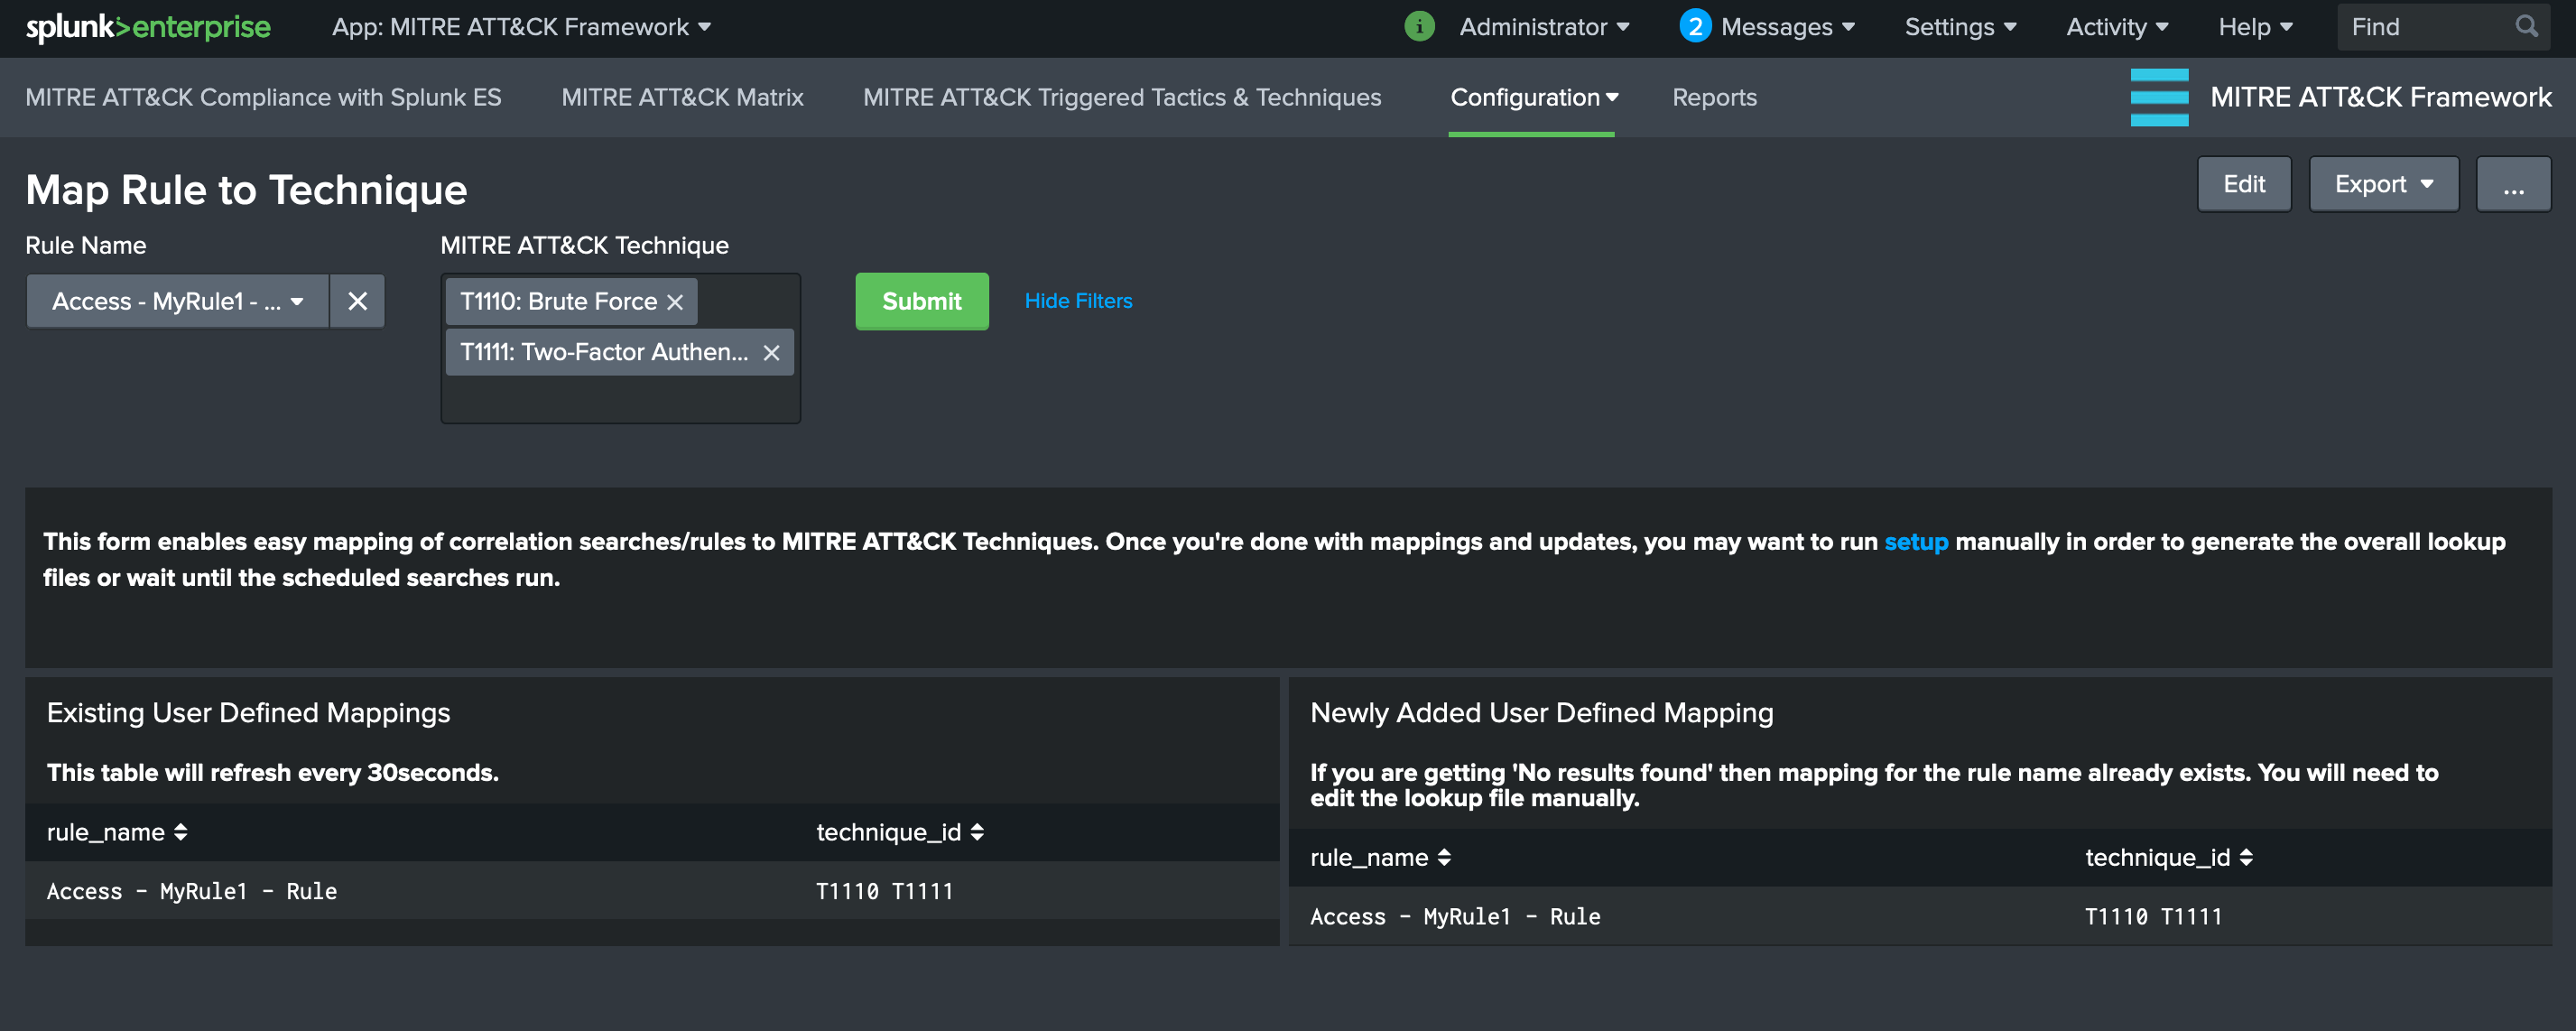
Task: Remove the T1111: Two-Factor Authentication tag
Action: pyautogui.click(x=771, y=353)
